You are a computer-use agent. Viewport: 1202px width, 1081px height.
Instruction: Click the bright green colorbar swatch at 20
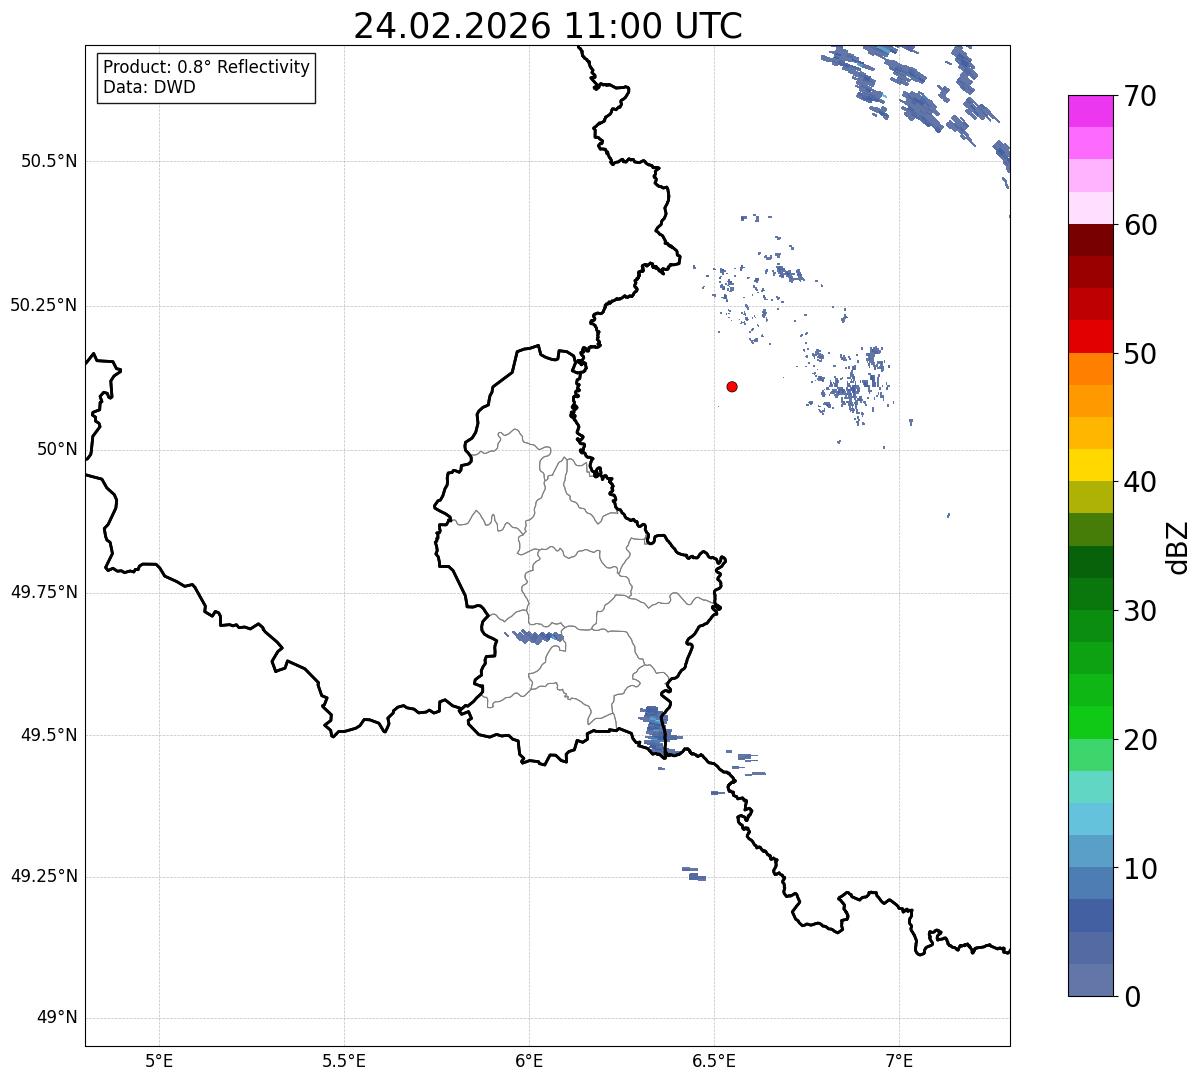coord(1090,723)
